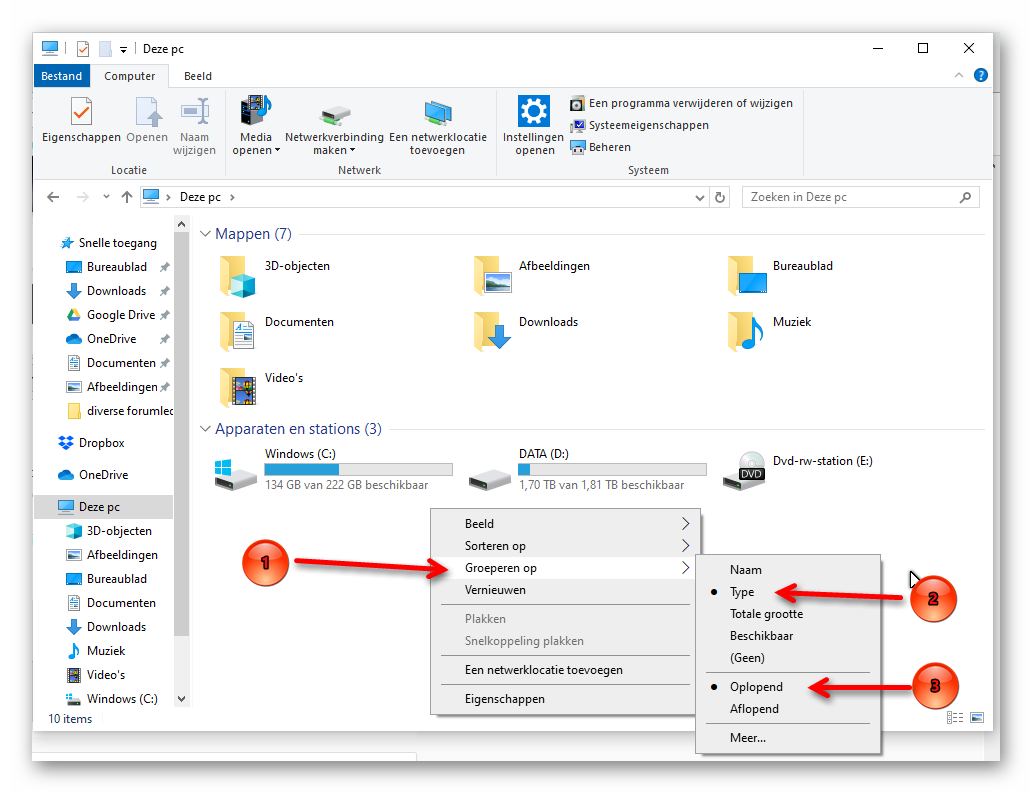
Task: Open Instellingen openen gear icon
Action: (x=533, y=112)
